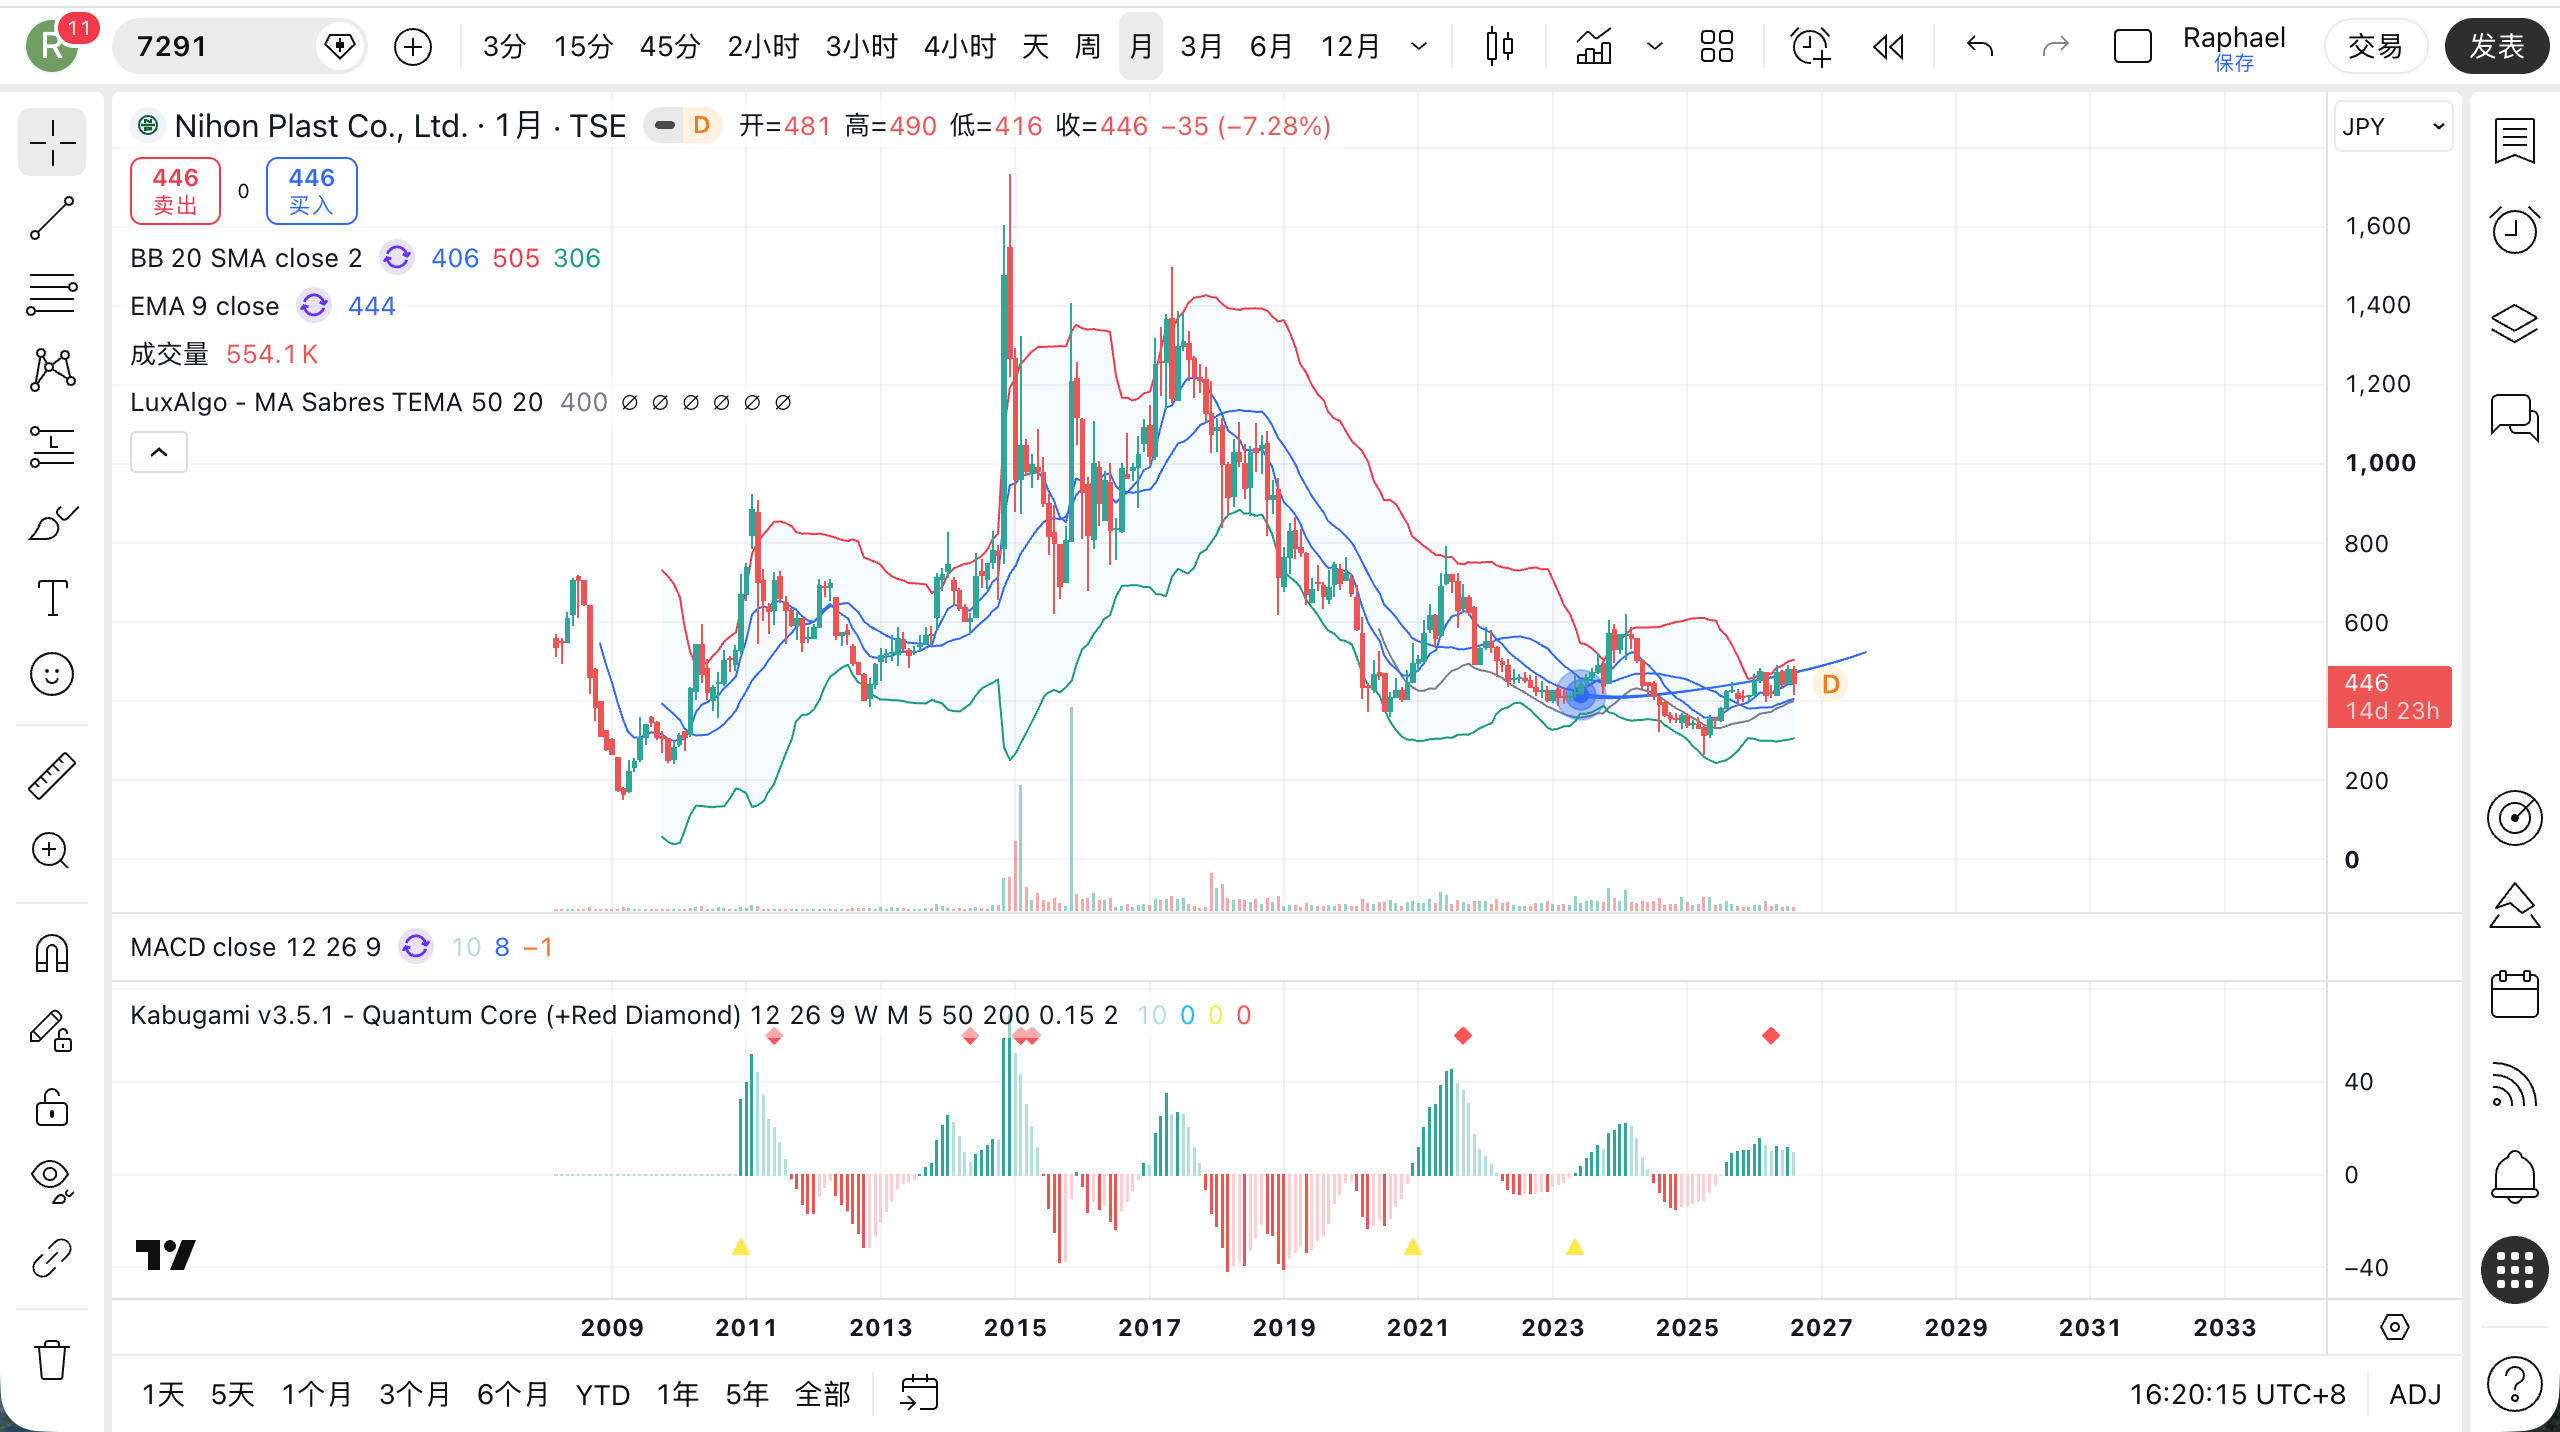Open the candlestick chart style selector
The width and height of the screenshot is (2560, 1432).
point(1500,46)
